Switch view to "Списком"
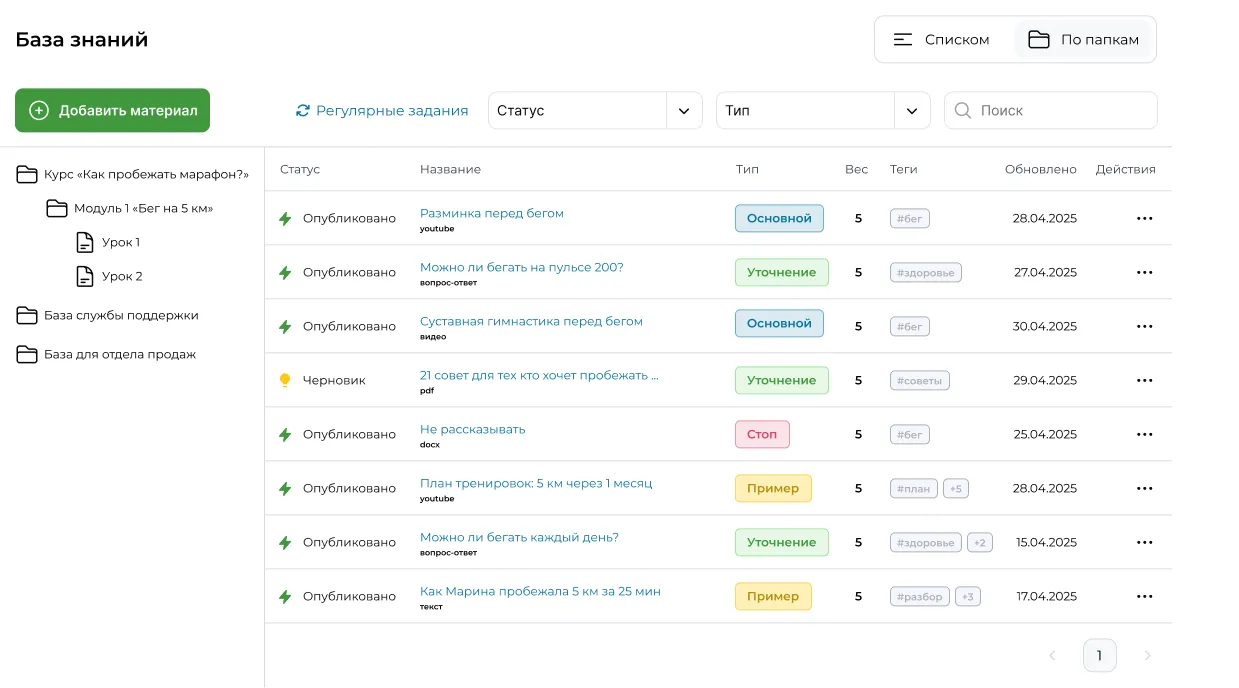The height and width of the screenshot is (688, 1239). [941, 40]
